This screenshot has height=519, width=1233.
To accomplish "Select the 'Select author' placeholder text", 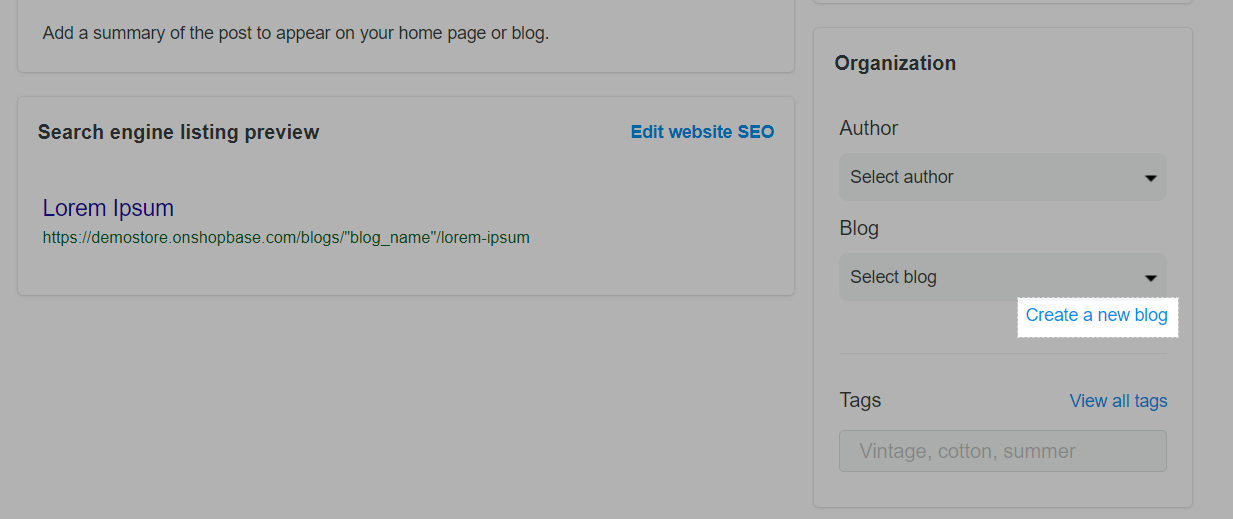I will click(902, 177).
